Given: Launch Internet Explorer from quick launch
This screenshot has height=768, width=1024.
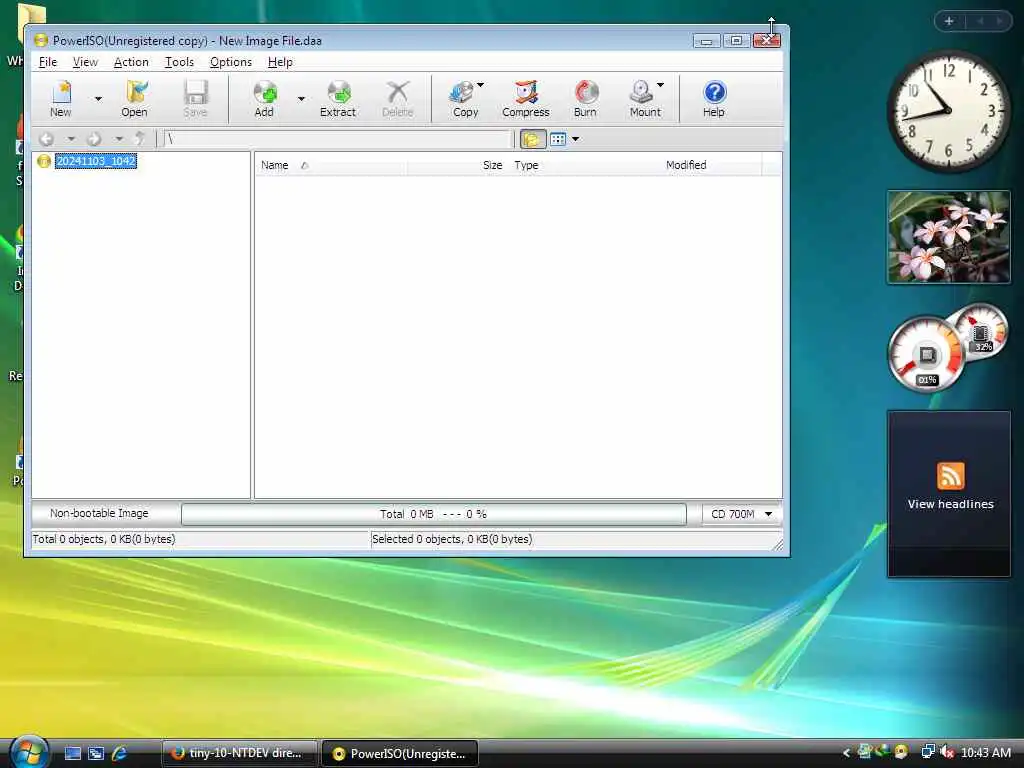Looking at the screenshot, I should coord(120,753).
